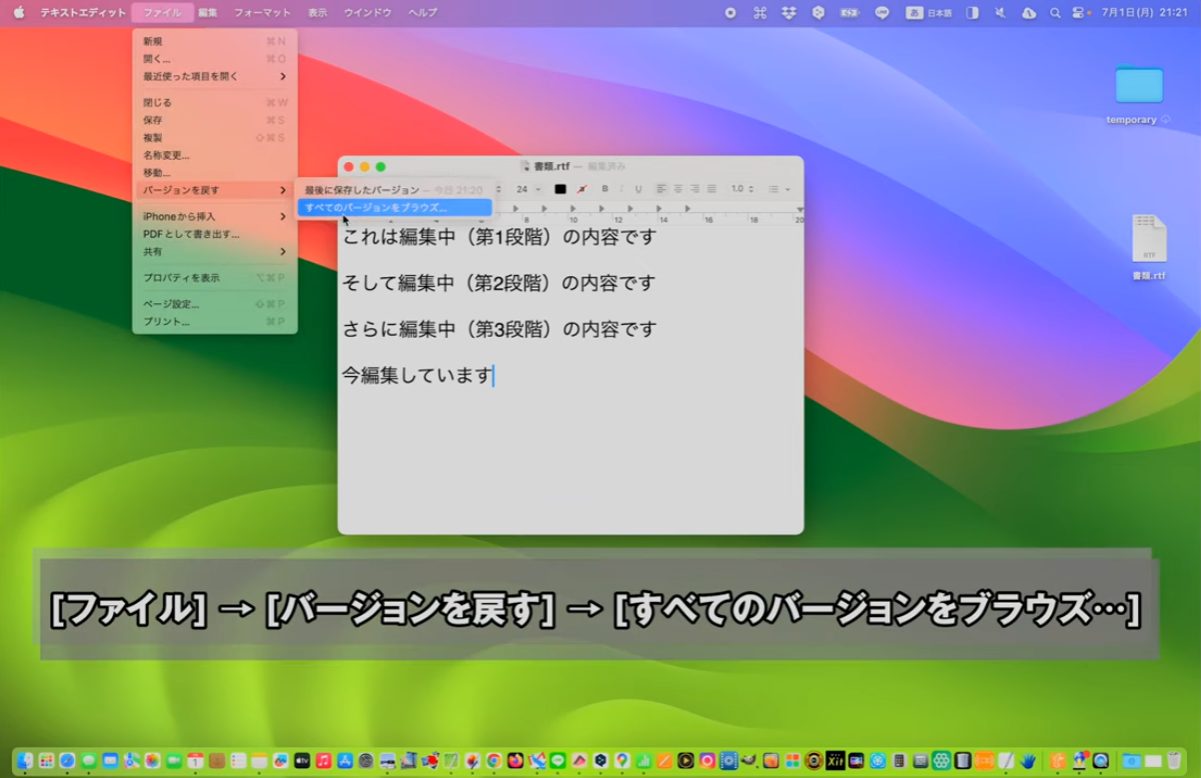Choose 閉じる from the File menu
This screenshot has height=778, width=1201.
[215, 102]
